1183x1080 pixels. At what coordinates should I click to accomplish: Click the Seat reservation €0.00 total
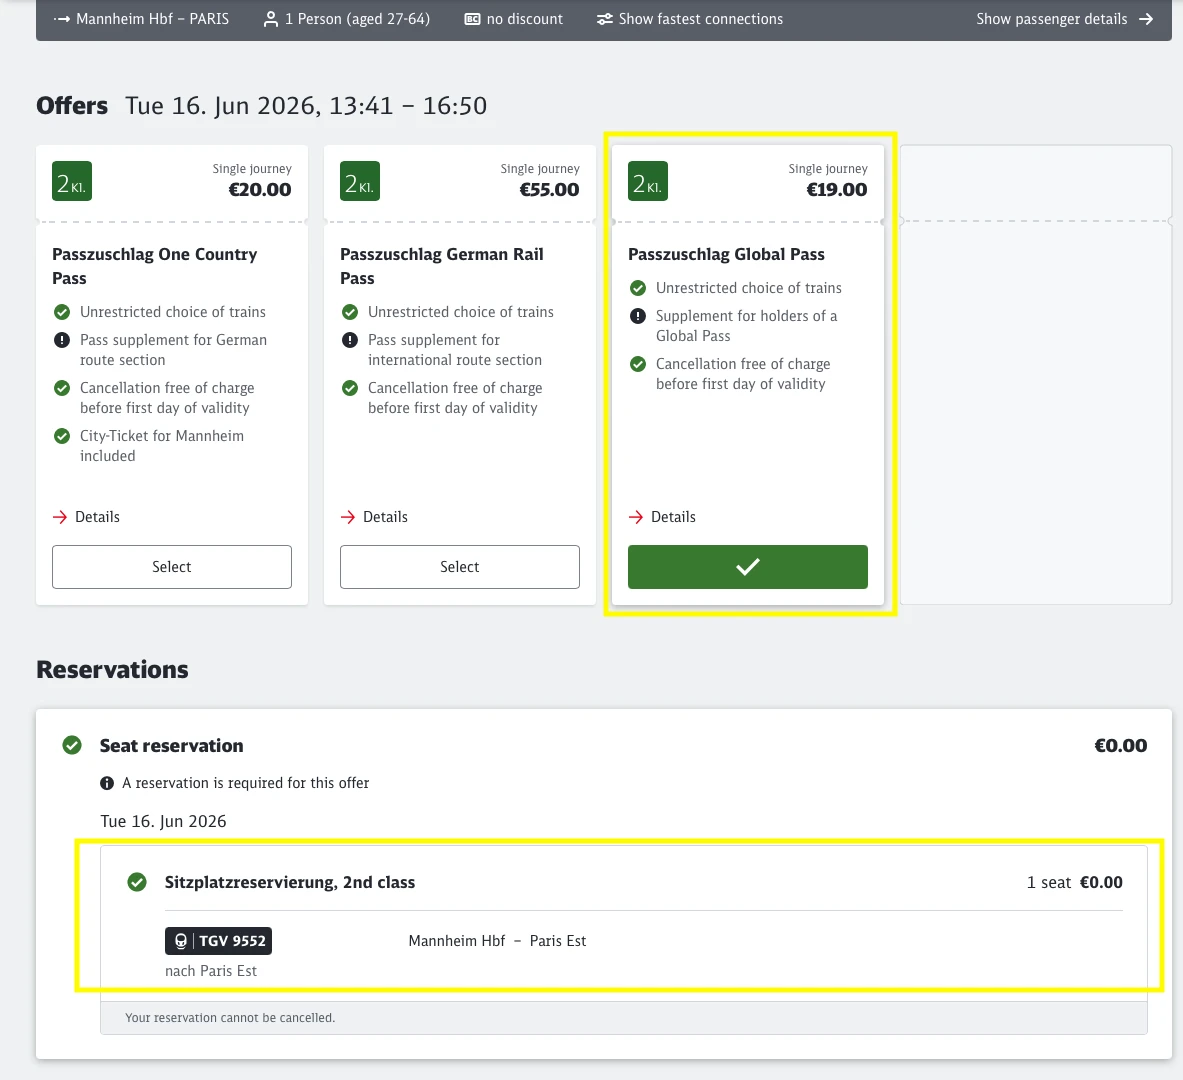click(1120, 746)
